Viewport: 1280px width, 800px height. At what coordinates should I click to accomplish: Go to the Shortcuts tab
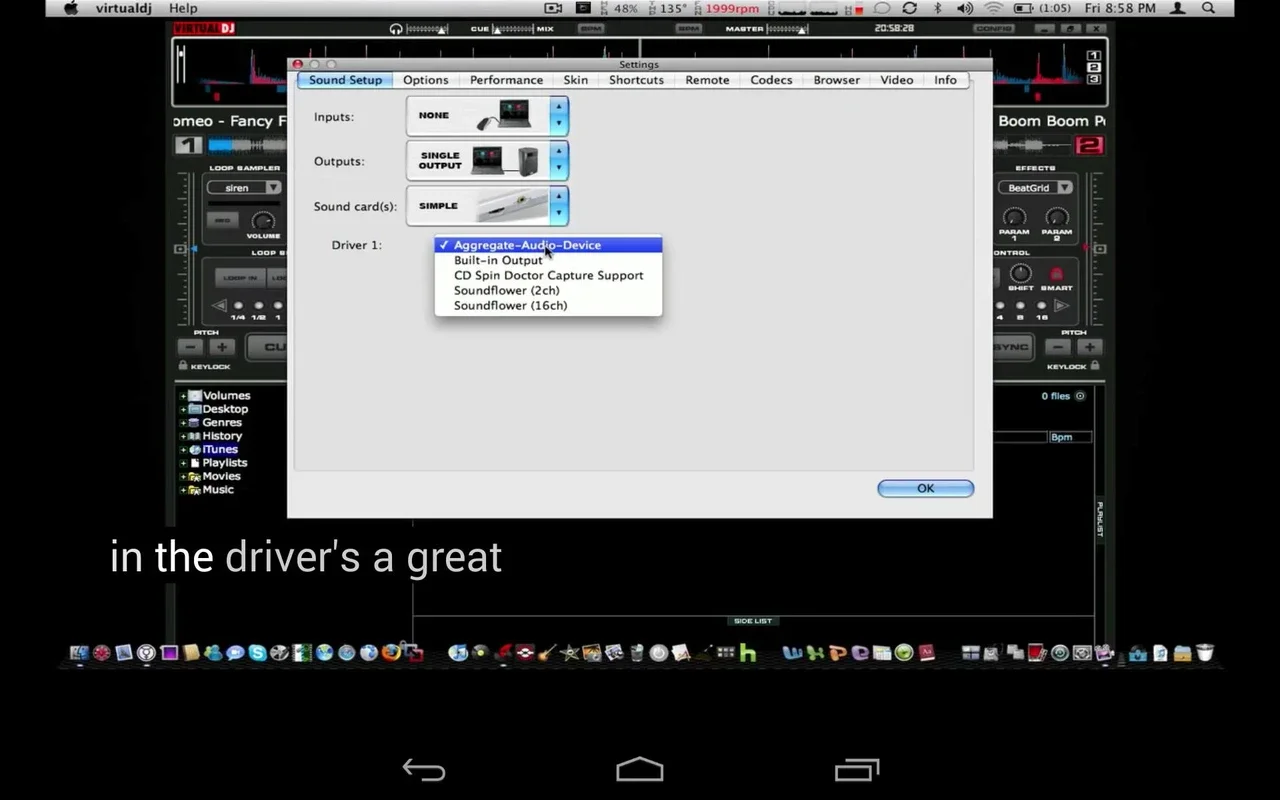coord(636,80)
